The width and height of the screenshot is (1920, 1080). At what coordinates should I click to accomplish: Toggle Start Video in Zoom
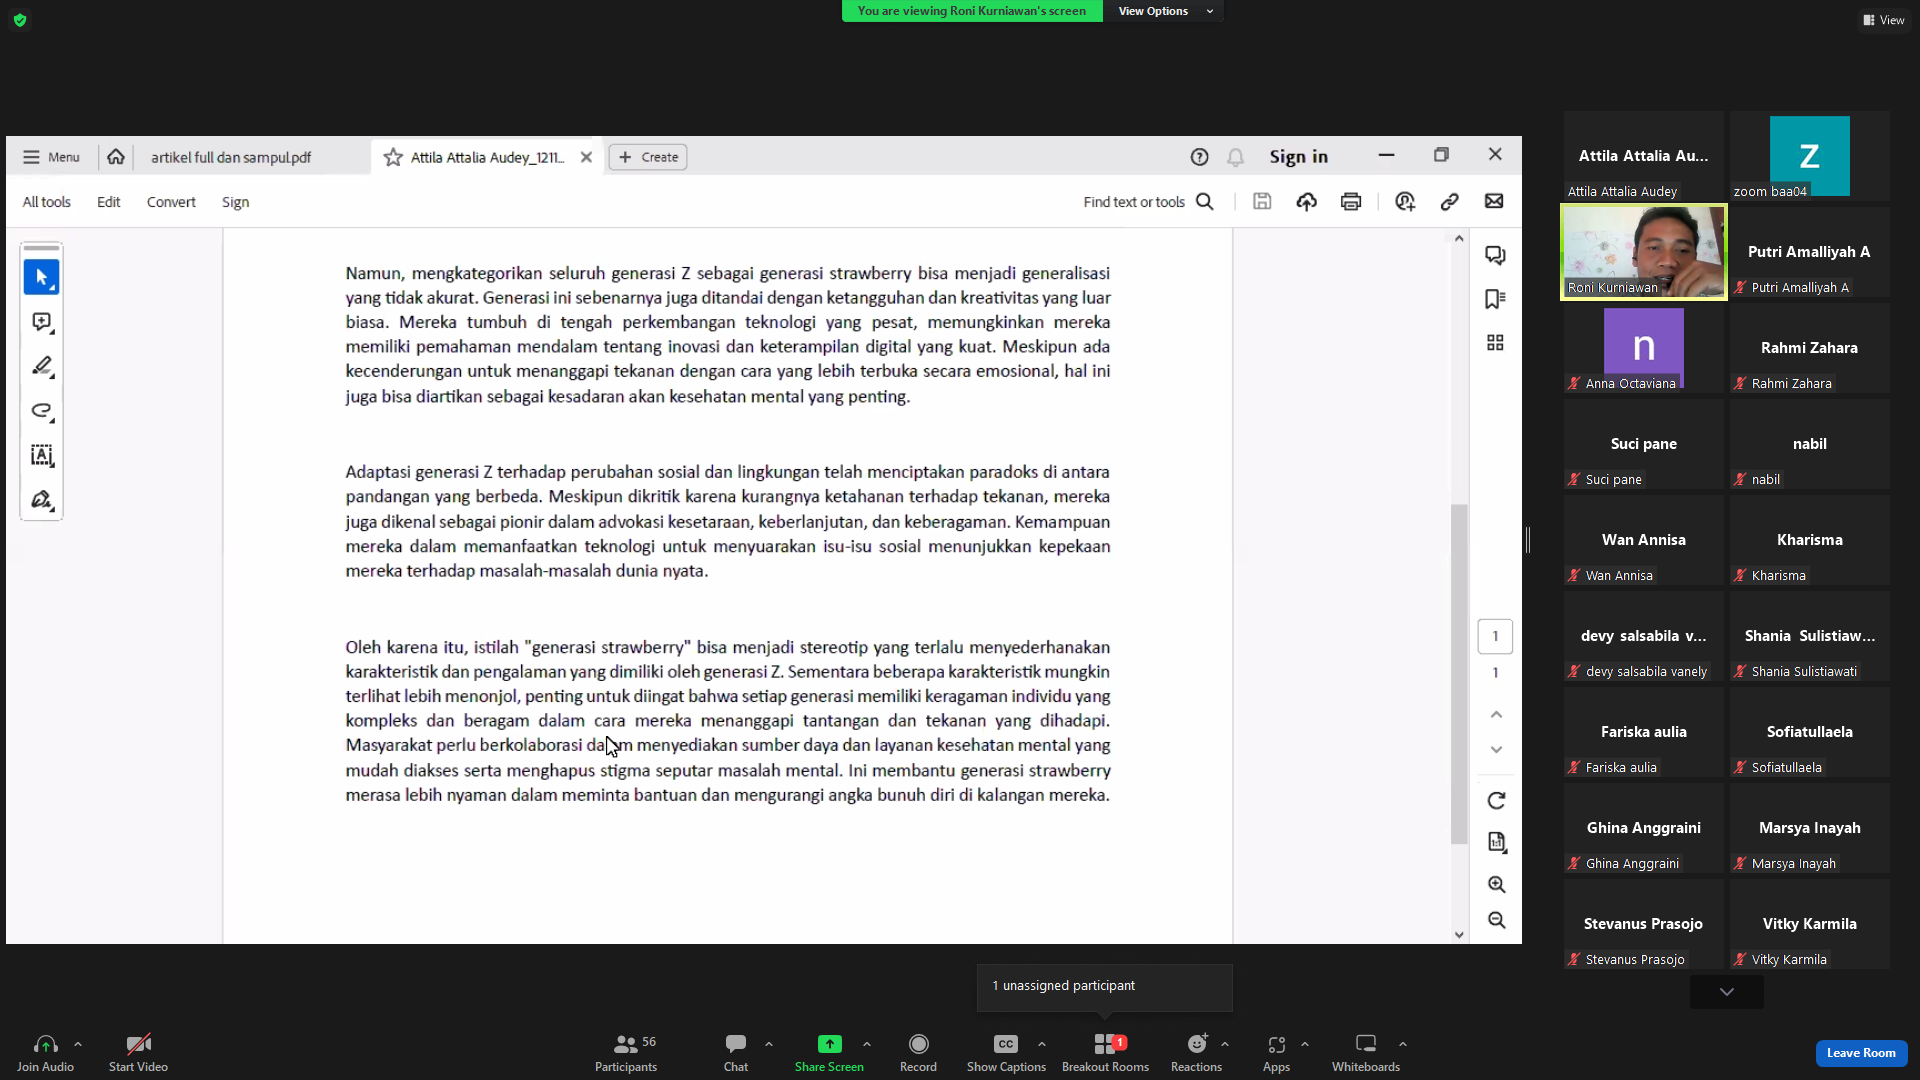point(138,1053)
